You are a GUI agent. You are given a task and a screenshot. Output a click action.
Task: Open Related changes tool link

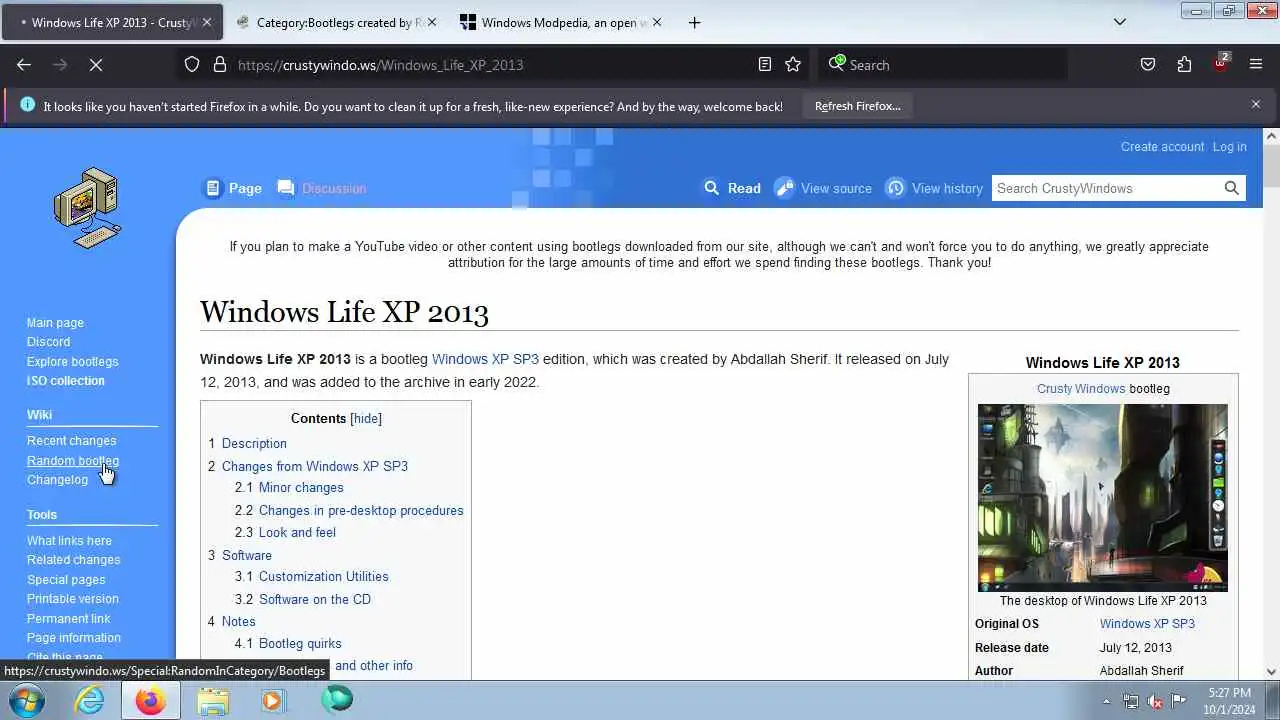[x=73, y=560]
